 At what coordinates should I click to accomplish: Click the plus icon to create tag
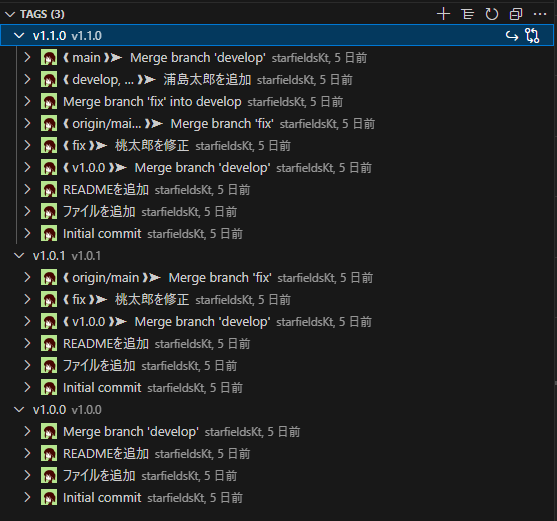443,14
